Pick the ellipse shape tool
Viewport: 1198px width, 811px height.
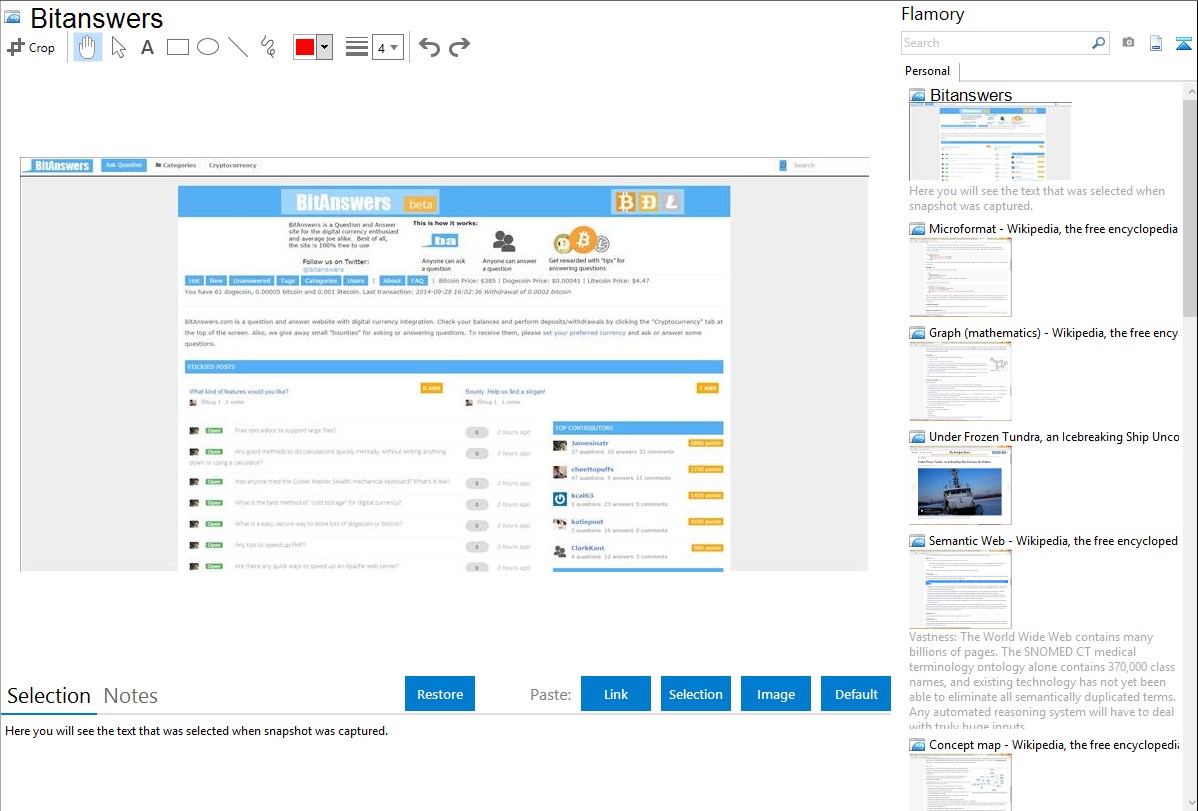tap(208, 47)
